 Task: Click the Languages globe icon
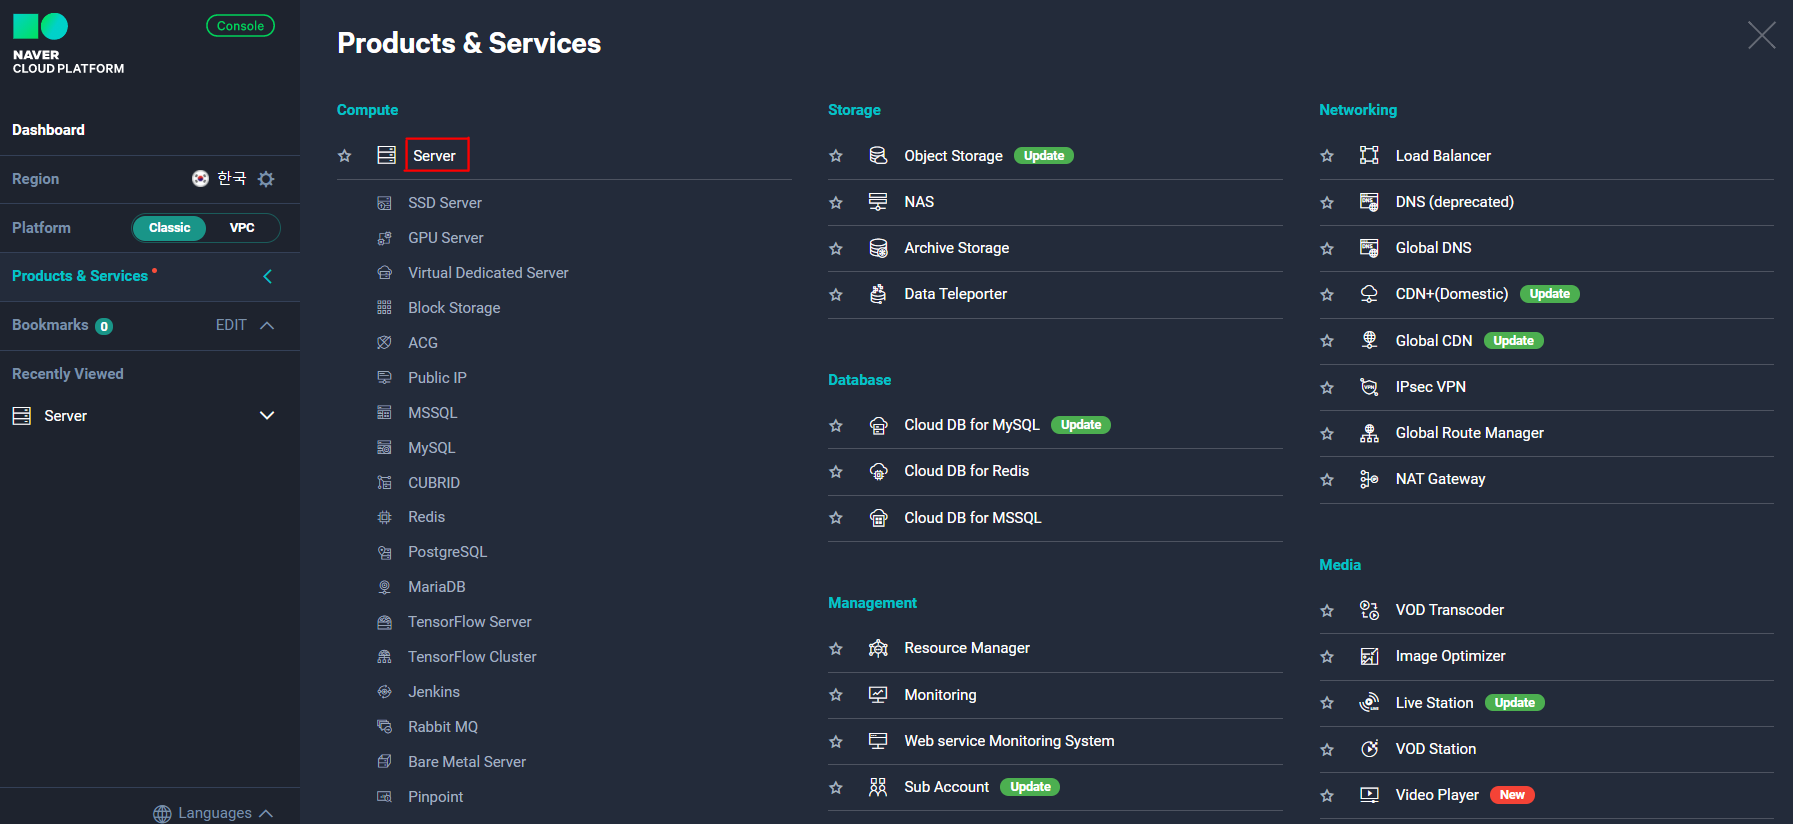[x=162, y=814]
